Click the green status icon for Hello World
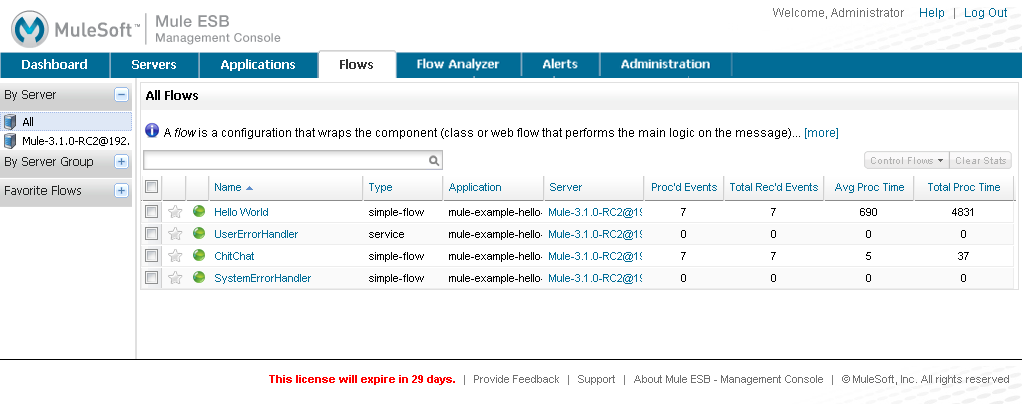The height and width of the screenshot is (404, 1022). [198, 212]
